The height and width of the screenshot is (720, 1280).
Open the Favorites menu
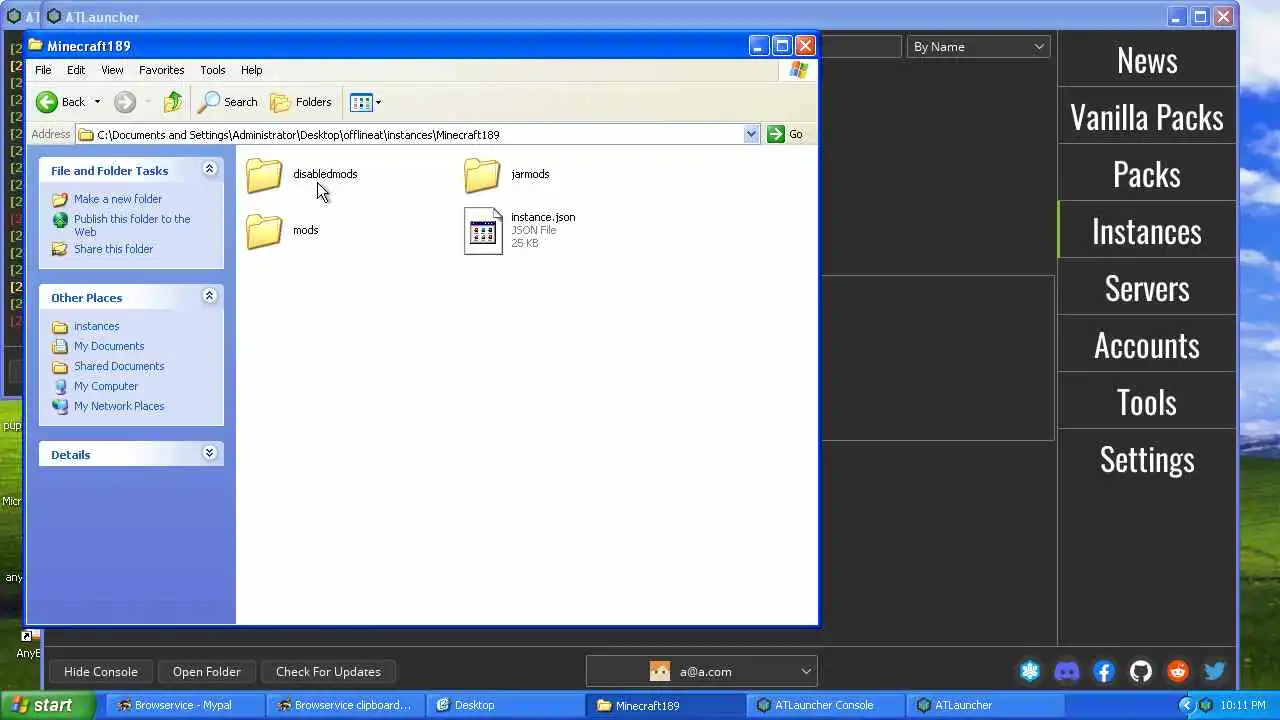[x=161, y=70]
